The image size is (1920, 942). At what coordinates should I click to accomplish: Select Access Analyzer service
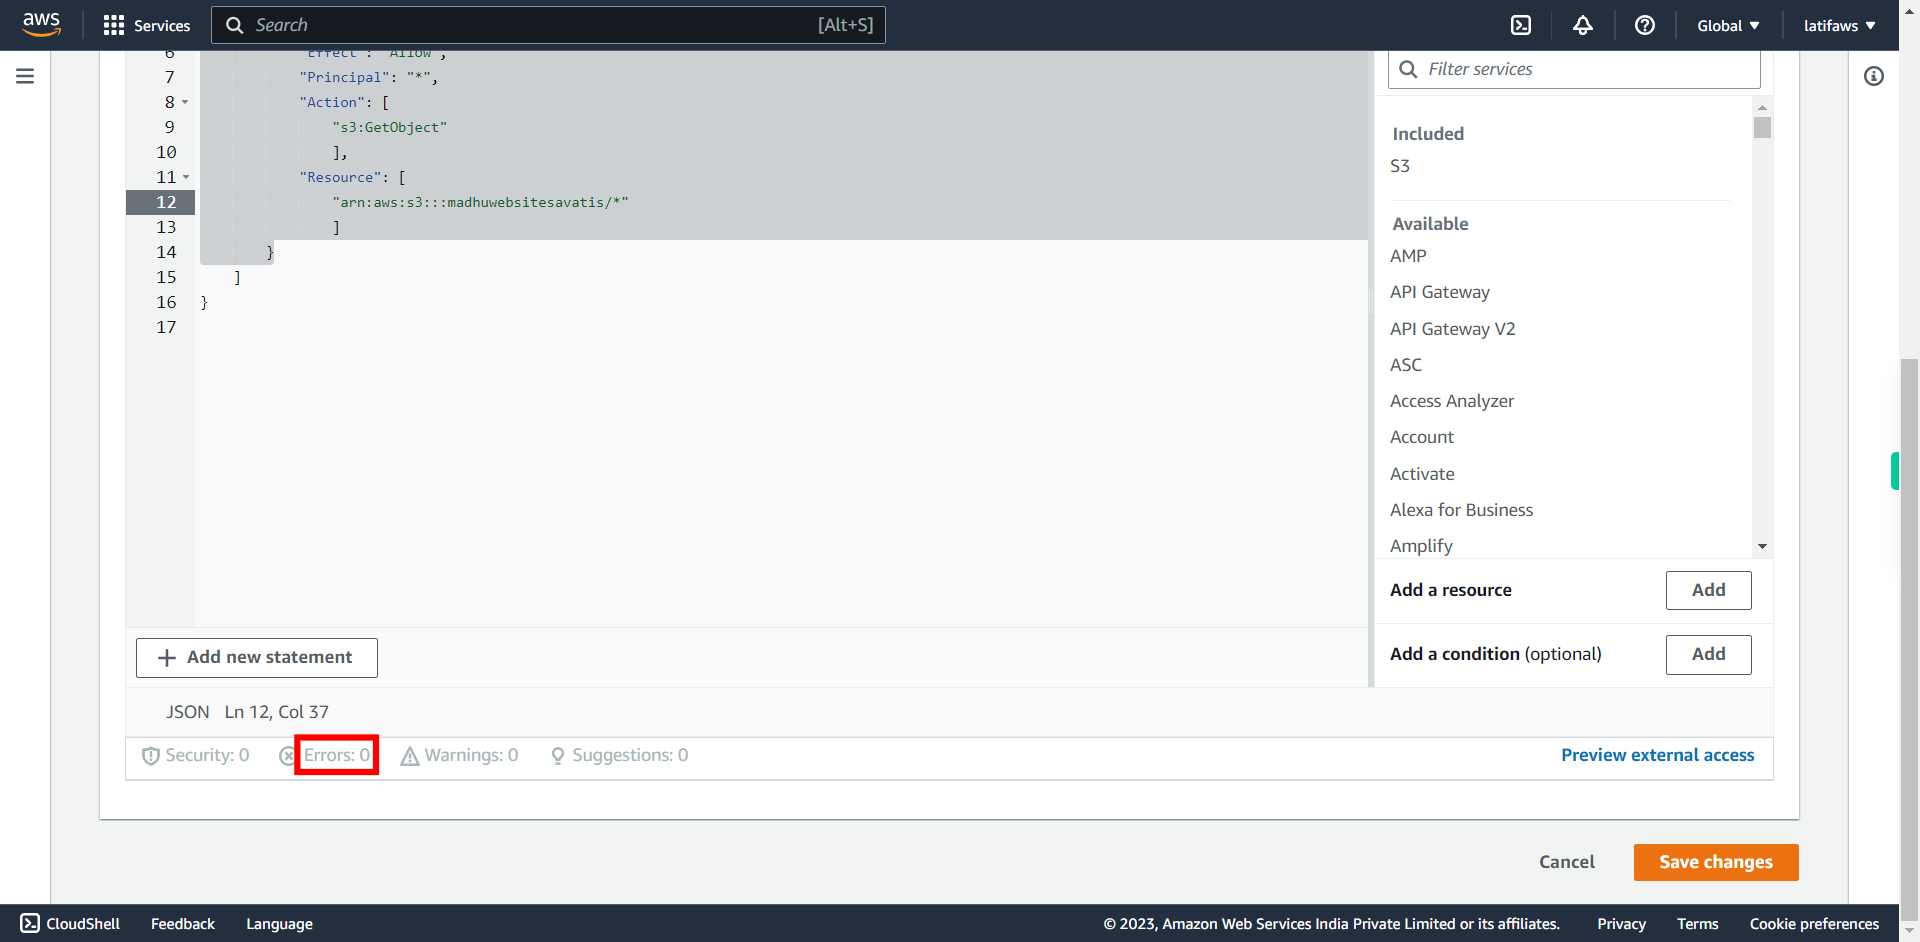pos(1452,401)
